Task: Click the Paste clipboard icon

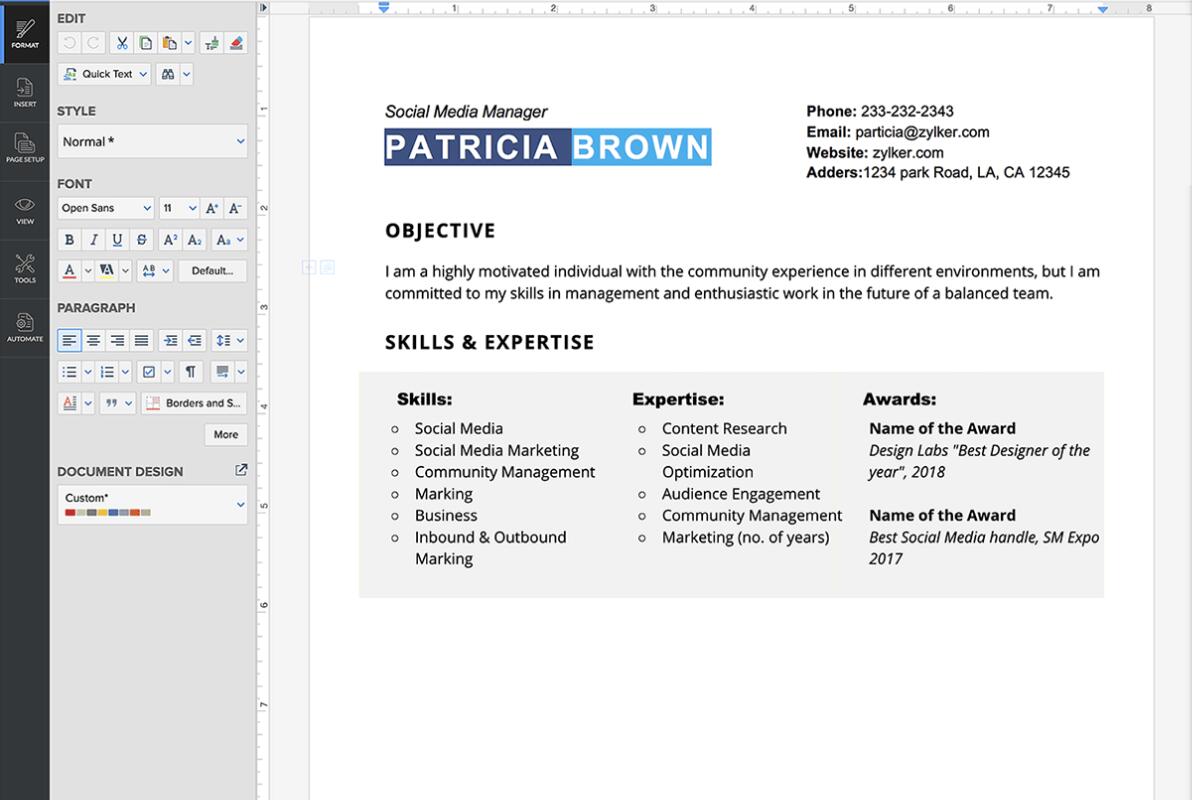Action: tap(170, 43)
